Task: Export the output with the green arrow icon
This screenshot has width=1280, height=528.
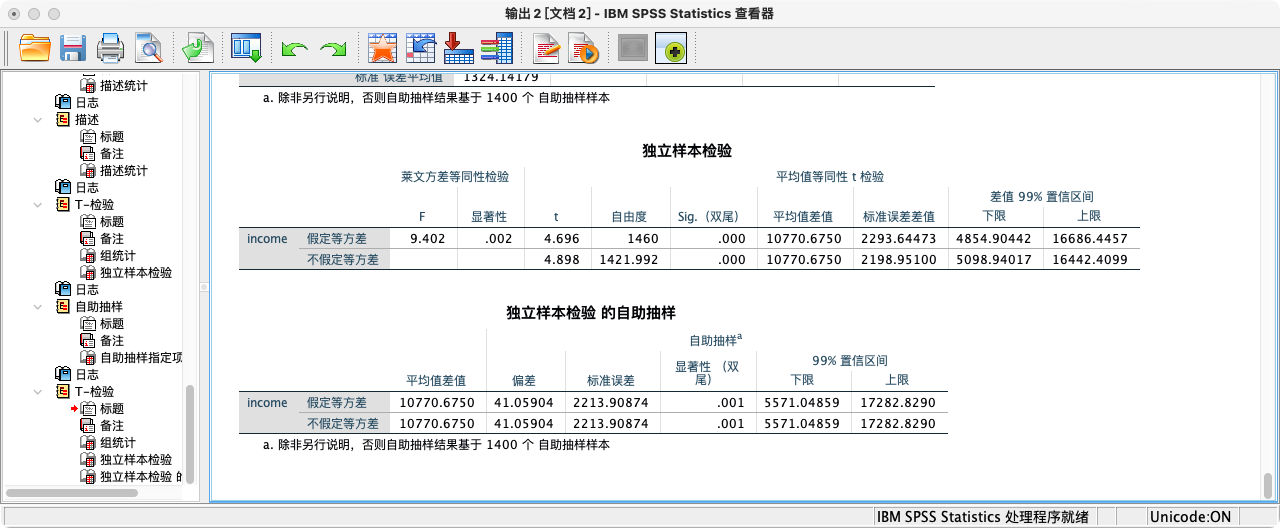Action: [197, 47]
